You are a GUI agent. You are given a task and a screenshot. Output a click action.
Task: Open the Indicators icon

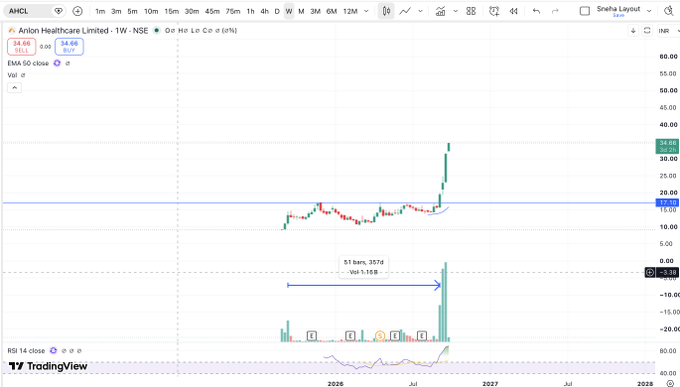click(x=441, y=11)
